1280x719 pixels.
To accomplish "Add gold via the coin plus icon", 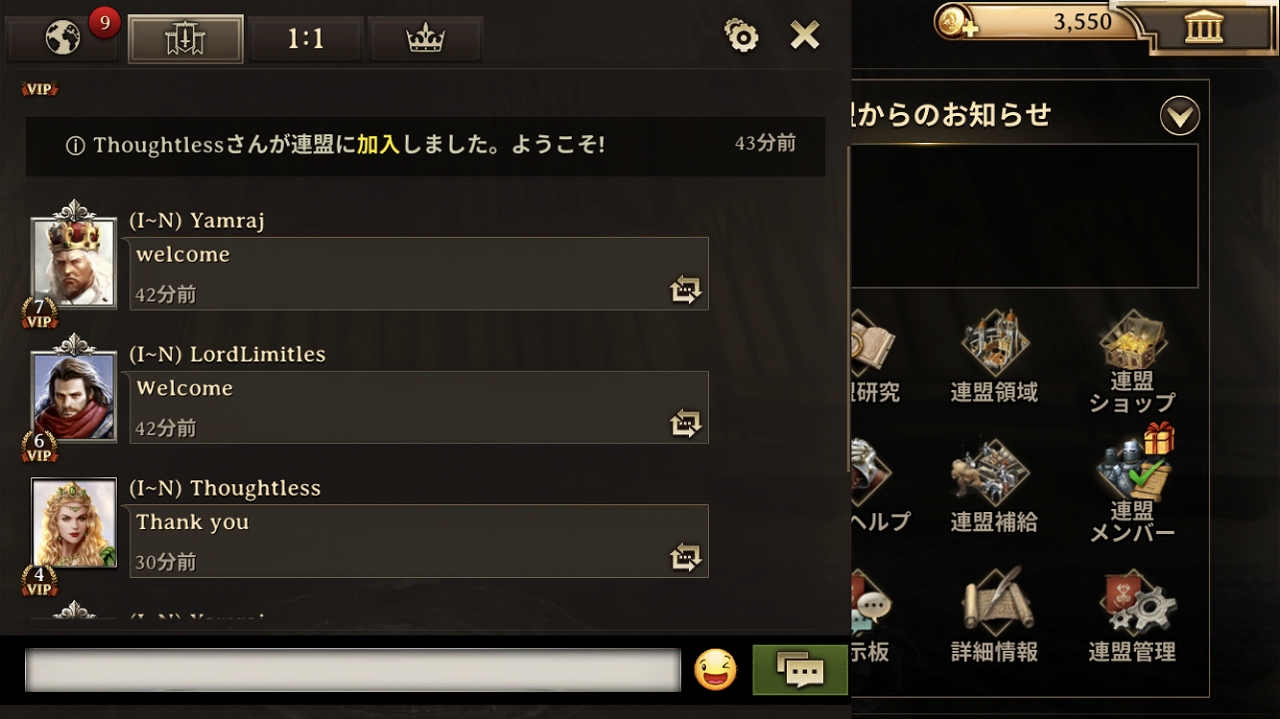I will point(956,22).
